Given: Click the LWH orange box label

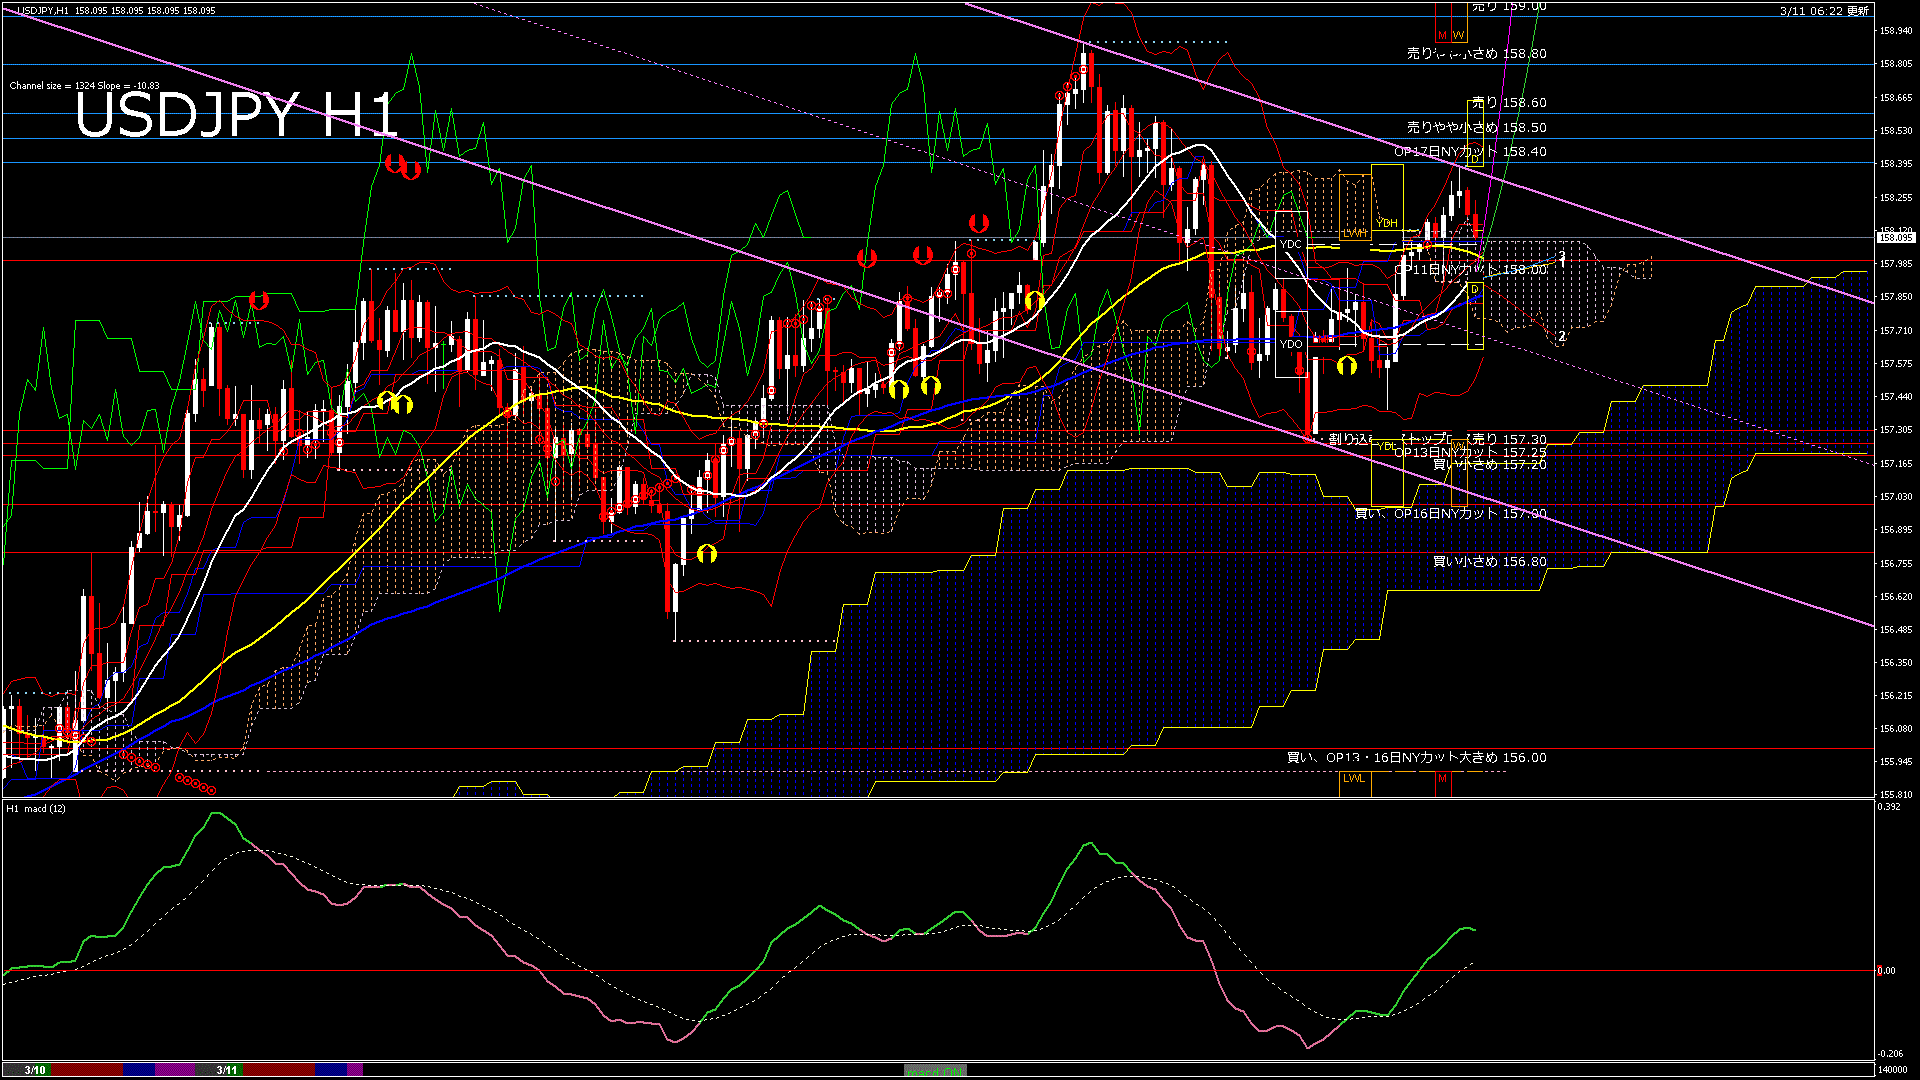Looking at the screenshot, I should tap(1354, 233).
